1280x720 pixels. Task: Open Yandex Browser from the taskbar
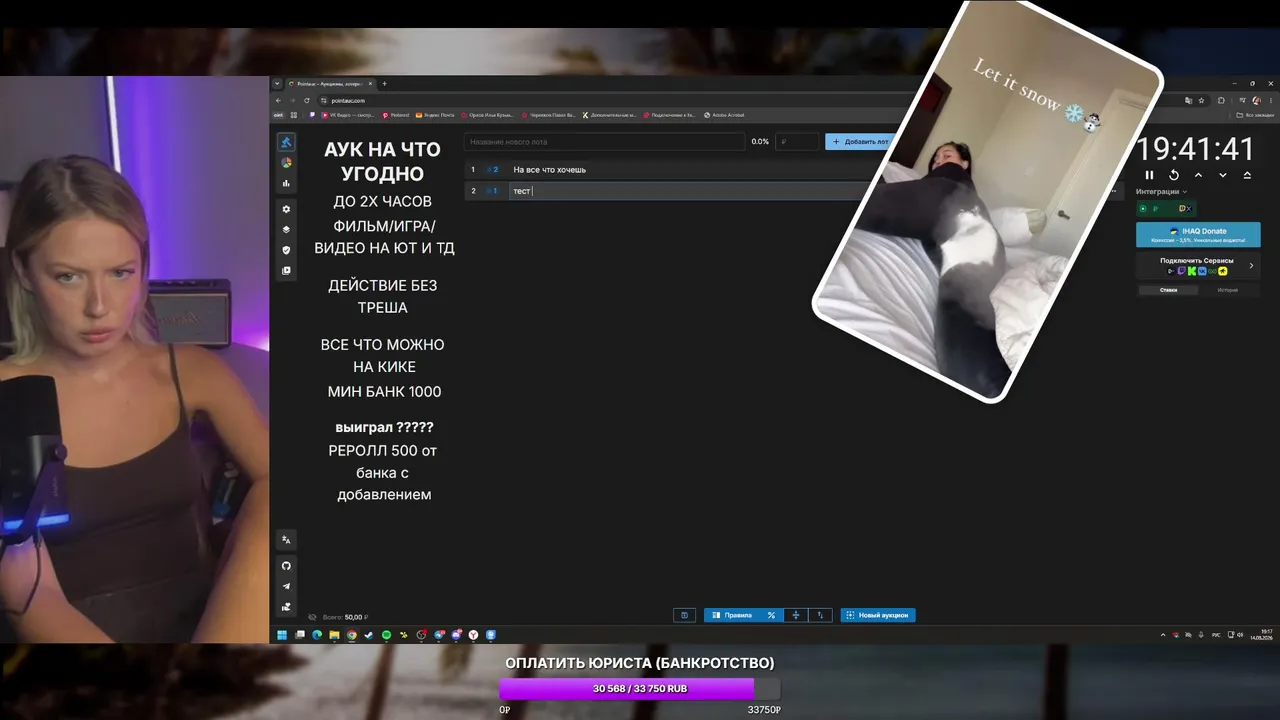pyautogui.click(x=473, y=635)
